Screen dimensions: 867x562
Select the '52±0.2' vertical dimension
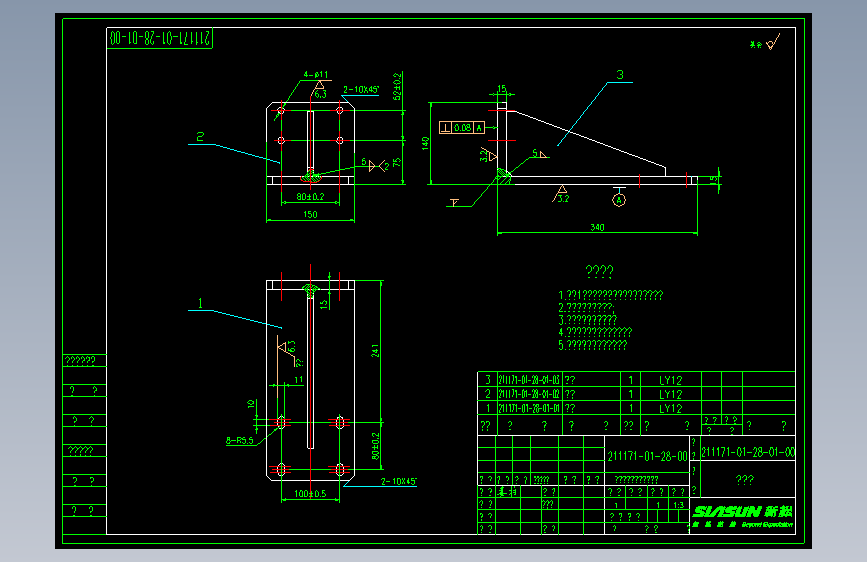(397, 86)
